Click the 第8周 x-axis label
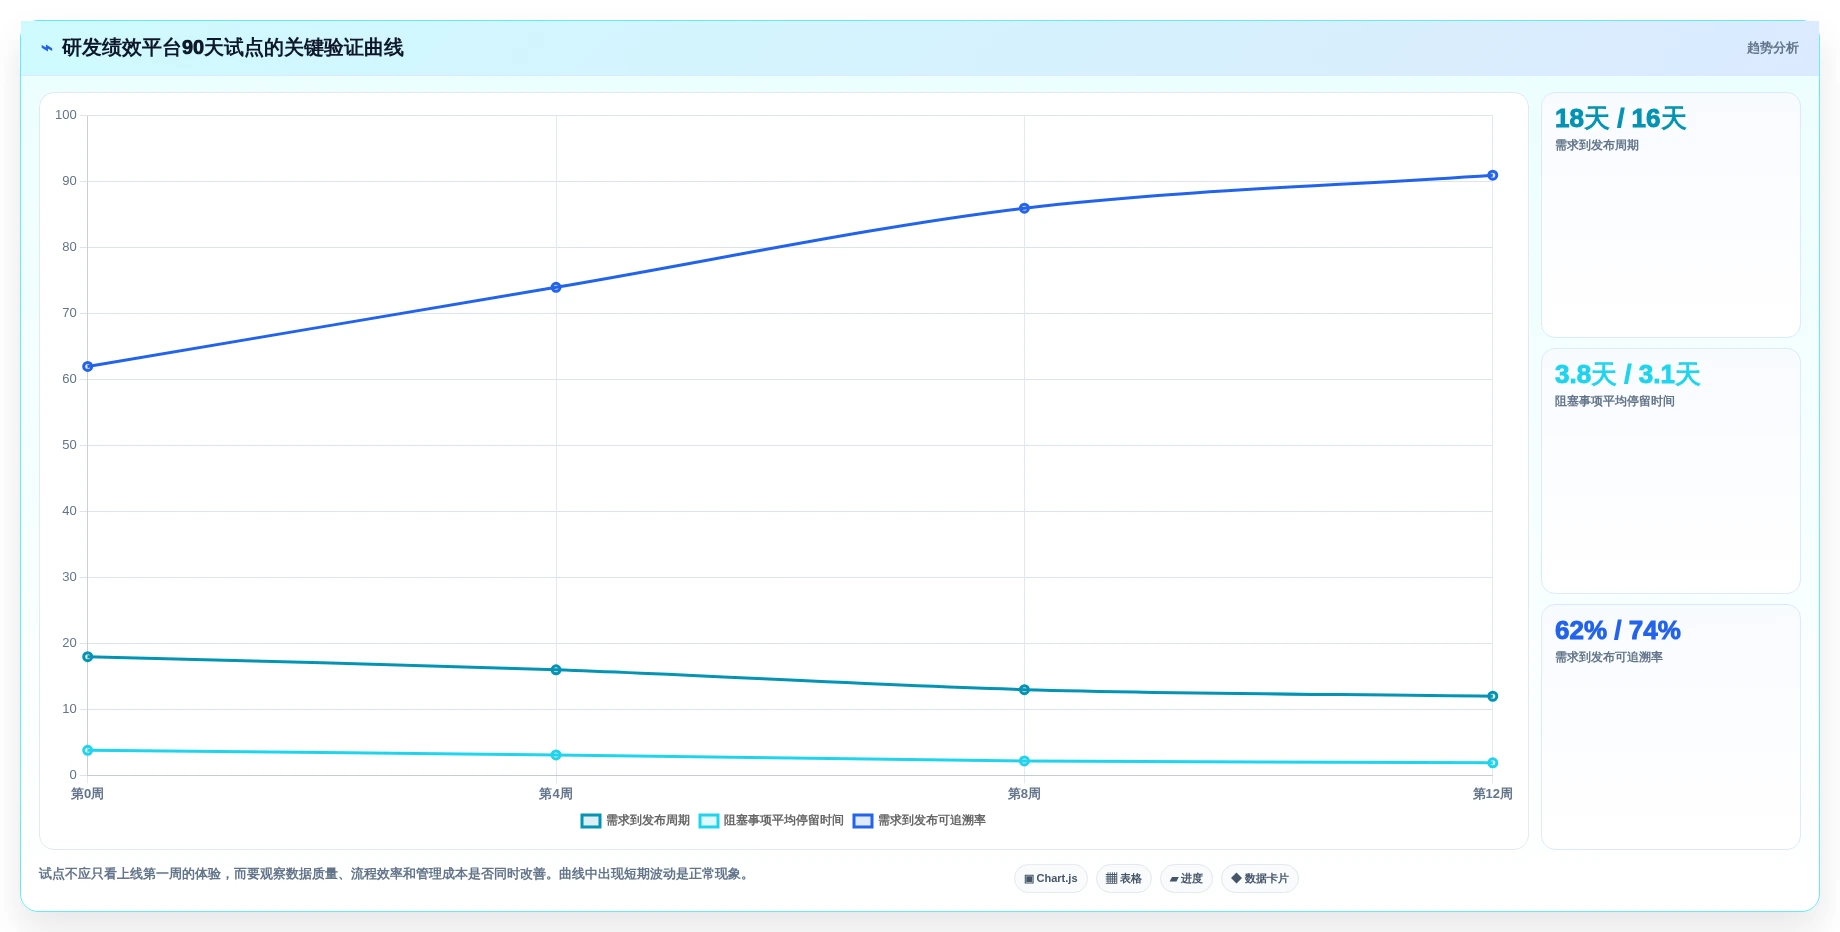 click(1024, 794)
